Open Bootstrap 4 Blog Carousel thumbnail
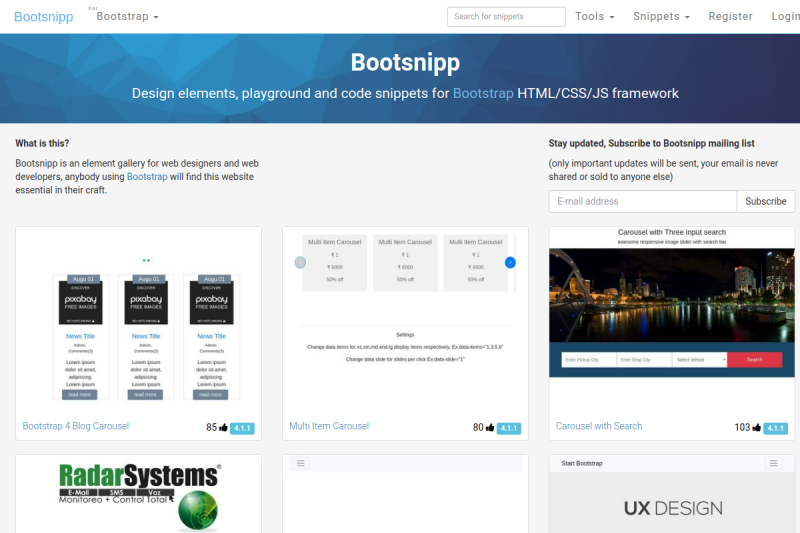This screenshot has width=800, height=533. (x=138, y=321)
